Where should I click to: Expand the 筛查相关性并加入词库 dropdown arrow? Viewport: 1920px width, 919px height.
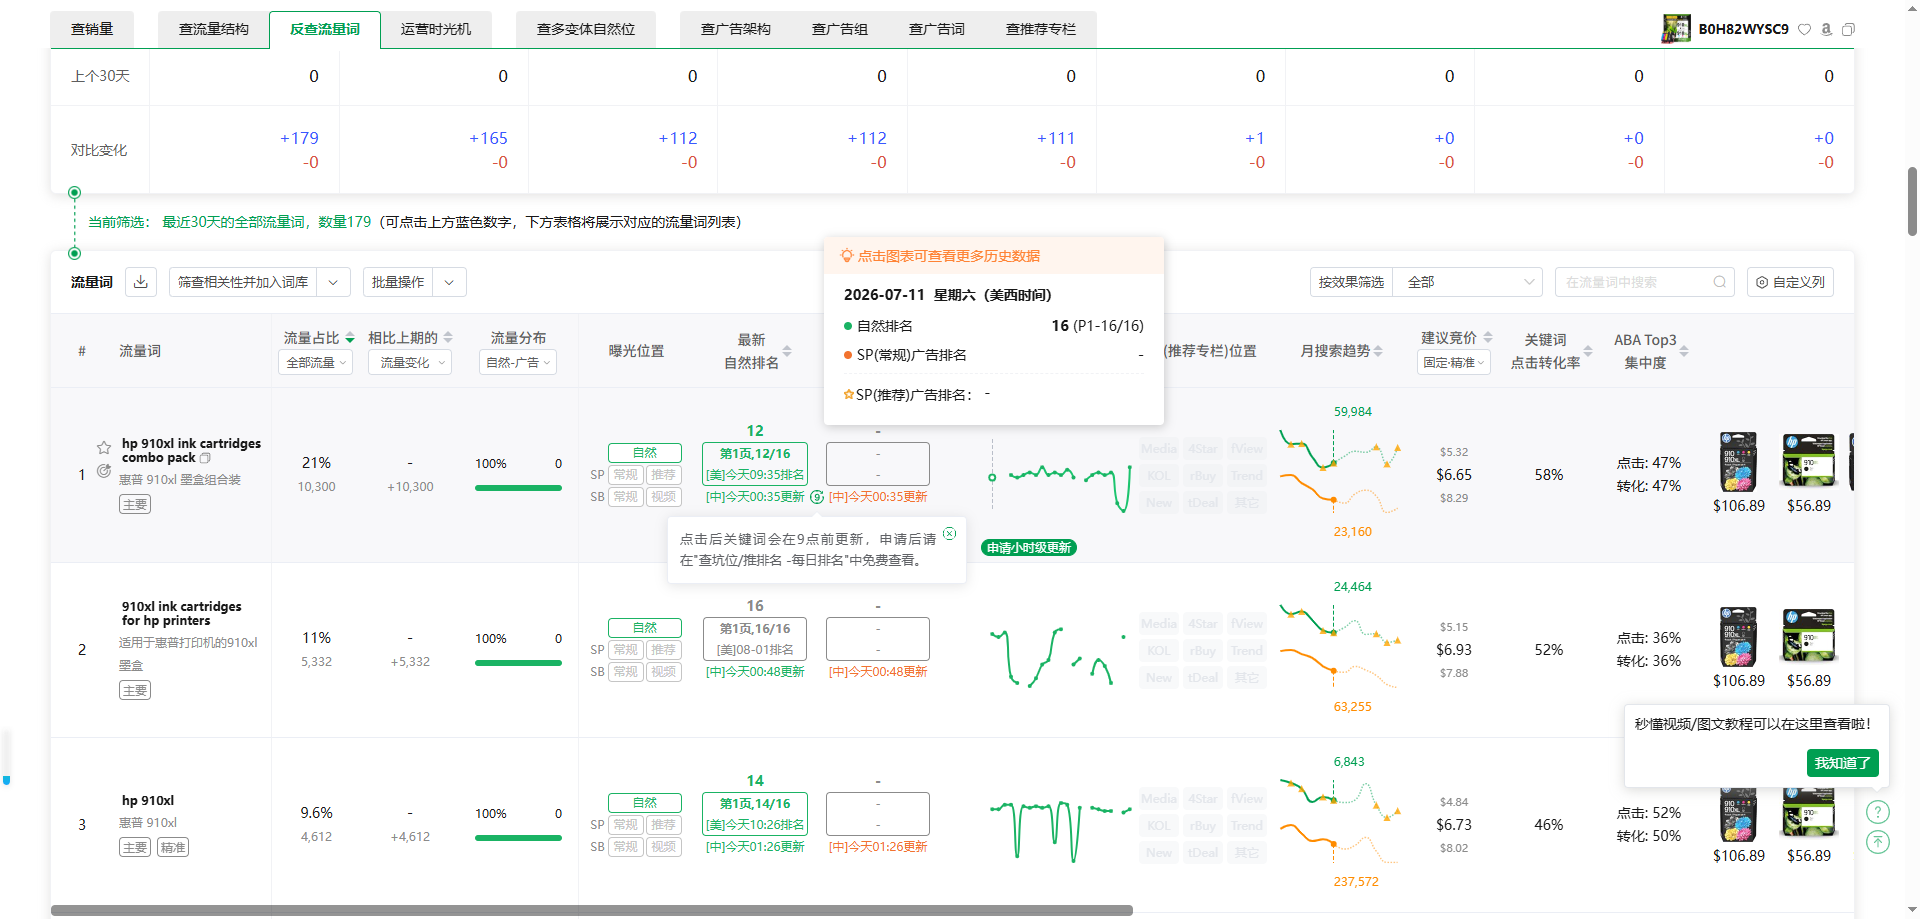pyautogui.click(x=333, y=282)
